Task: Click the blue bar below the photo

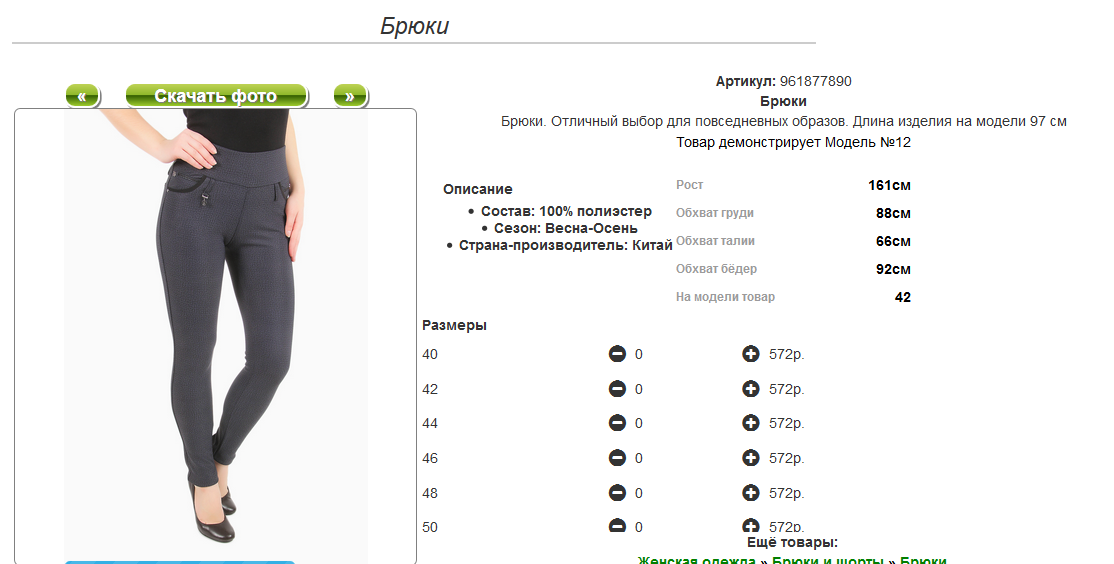Action: pos(180,562)
